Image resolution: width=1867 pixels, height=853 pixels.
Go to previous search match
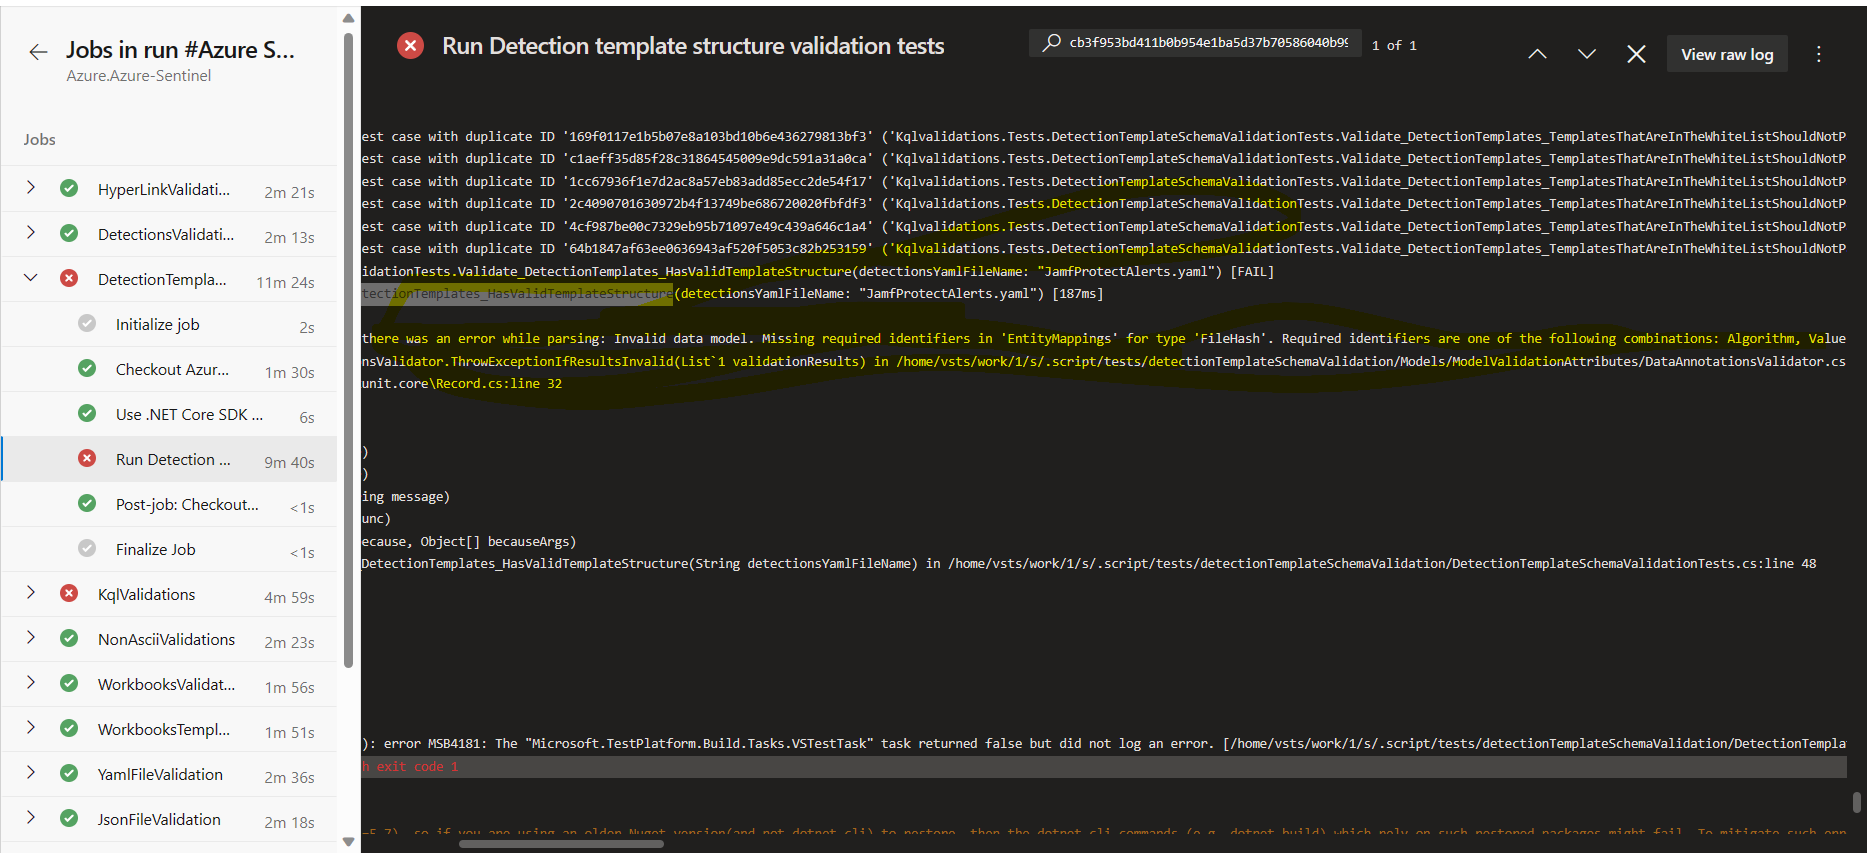coord(1538,54)
